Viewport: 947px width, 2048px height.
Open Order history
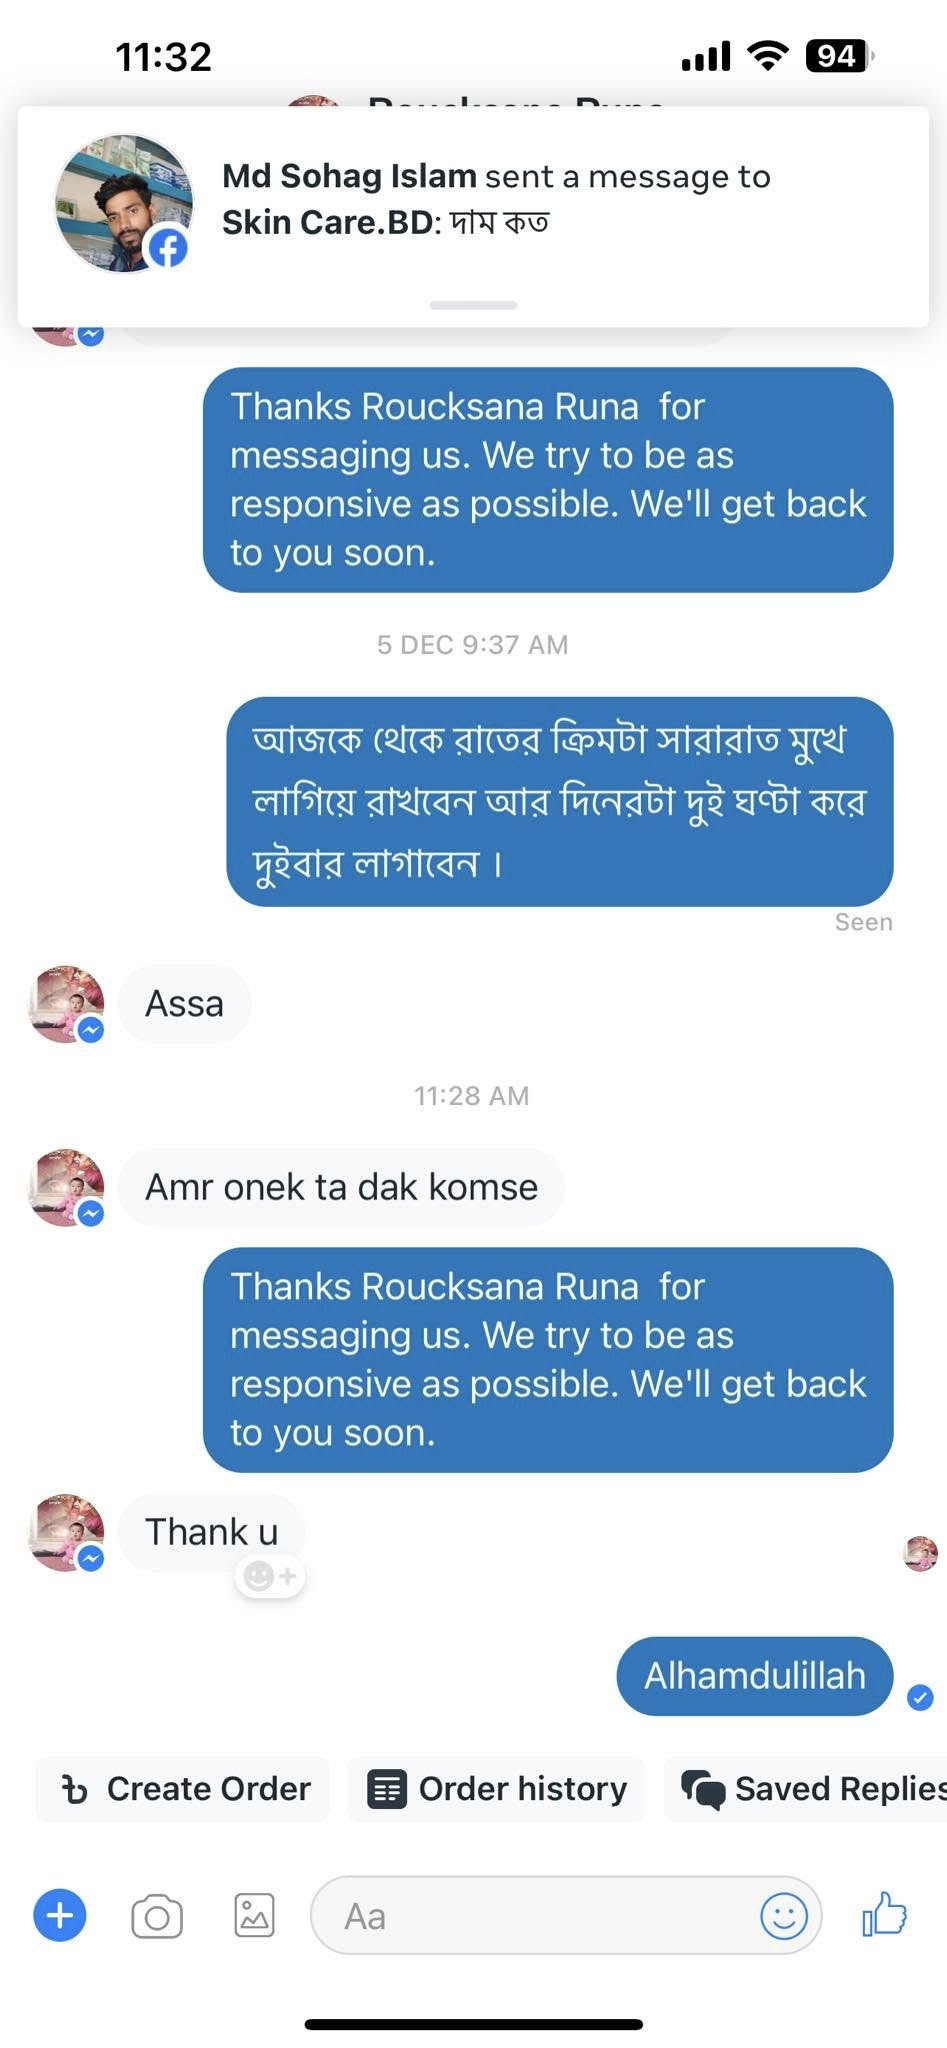click(x=496, y=1789)
